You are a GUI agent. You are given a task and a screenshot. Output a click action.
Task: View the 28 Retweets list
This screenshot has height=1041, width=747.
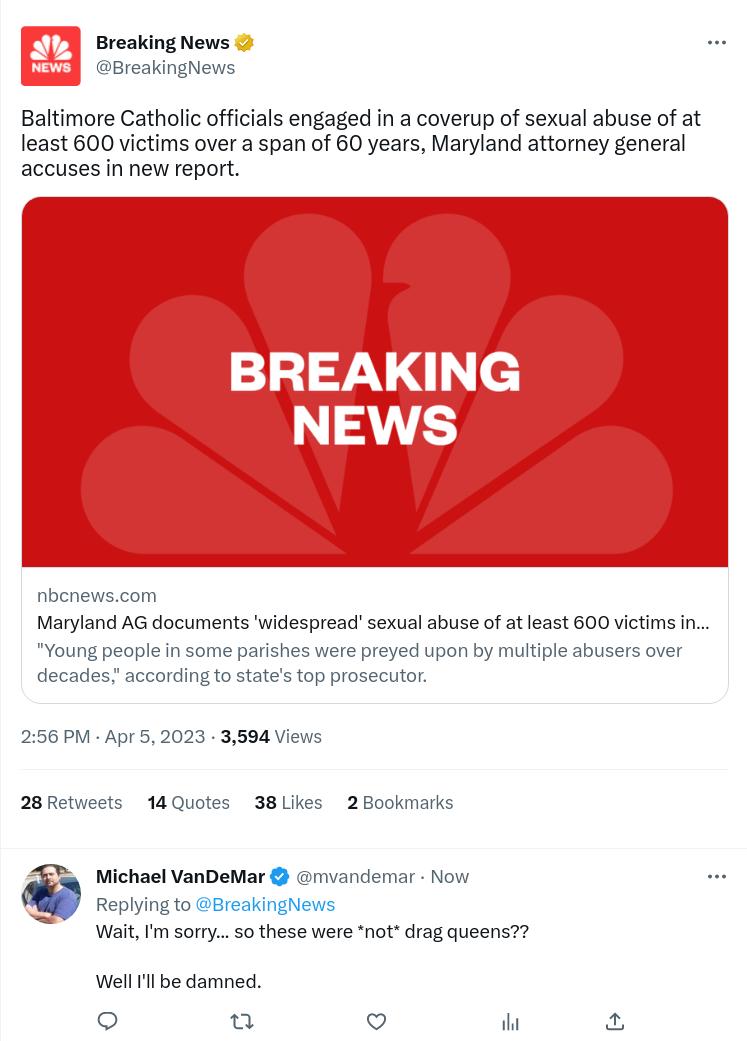pos(71,802)
